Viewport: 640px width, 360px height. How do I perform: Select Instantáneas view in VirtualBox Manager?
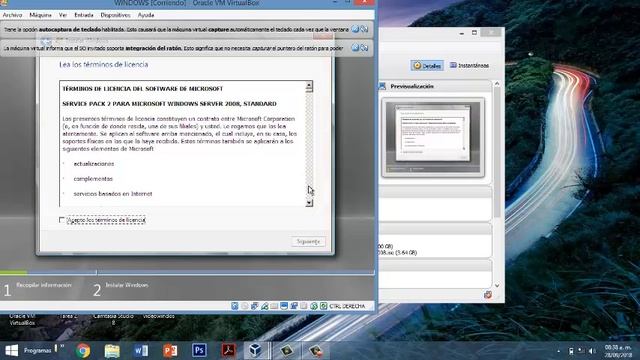tap(469, 65)
